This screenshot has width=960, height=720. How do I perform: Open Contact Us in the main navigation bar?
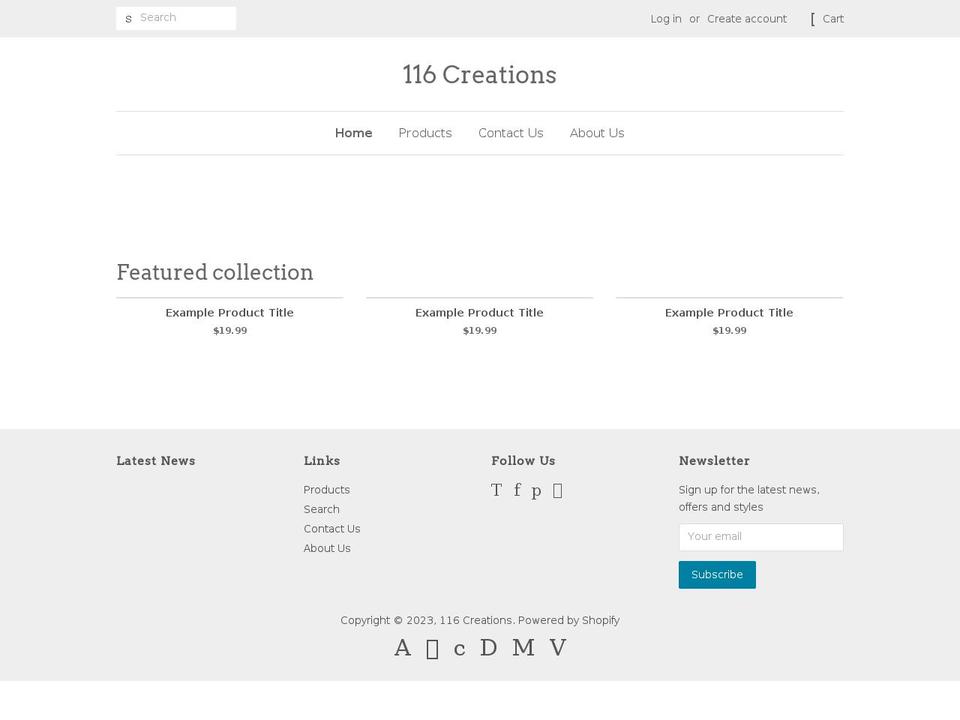511,133
